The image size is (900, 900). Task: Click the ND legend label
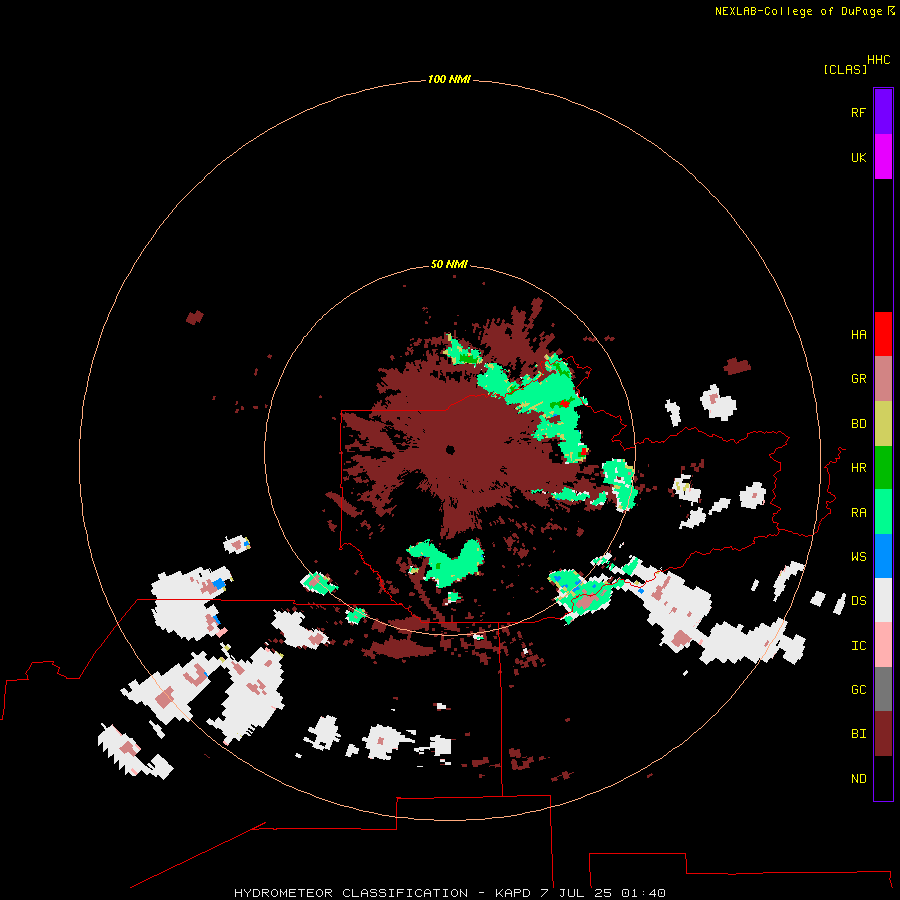click(858, 779)
